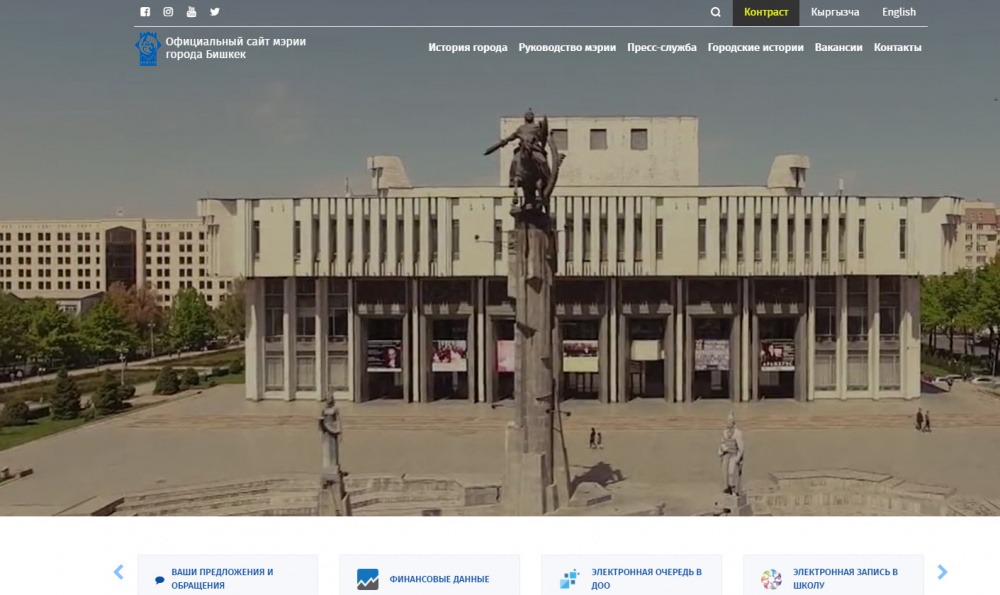The width and height of the screenshot is (1000, 595).
Task: Go to the Пресс-служба section
Action: coord(662,47)
